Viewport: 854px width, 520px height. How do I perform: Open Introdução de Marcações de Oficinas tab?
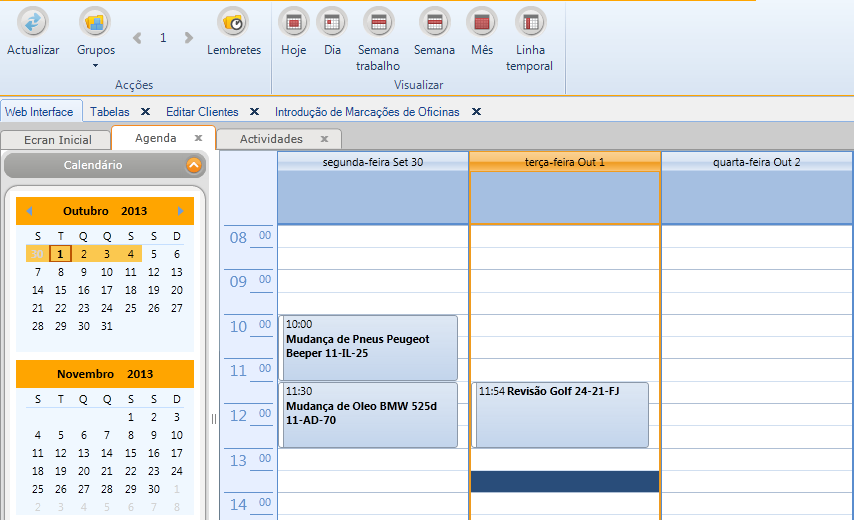(367, 112)
